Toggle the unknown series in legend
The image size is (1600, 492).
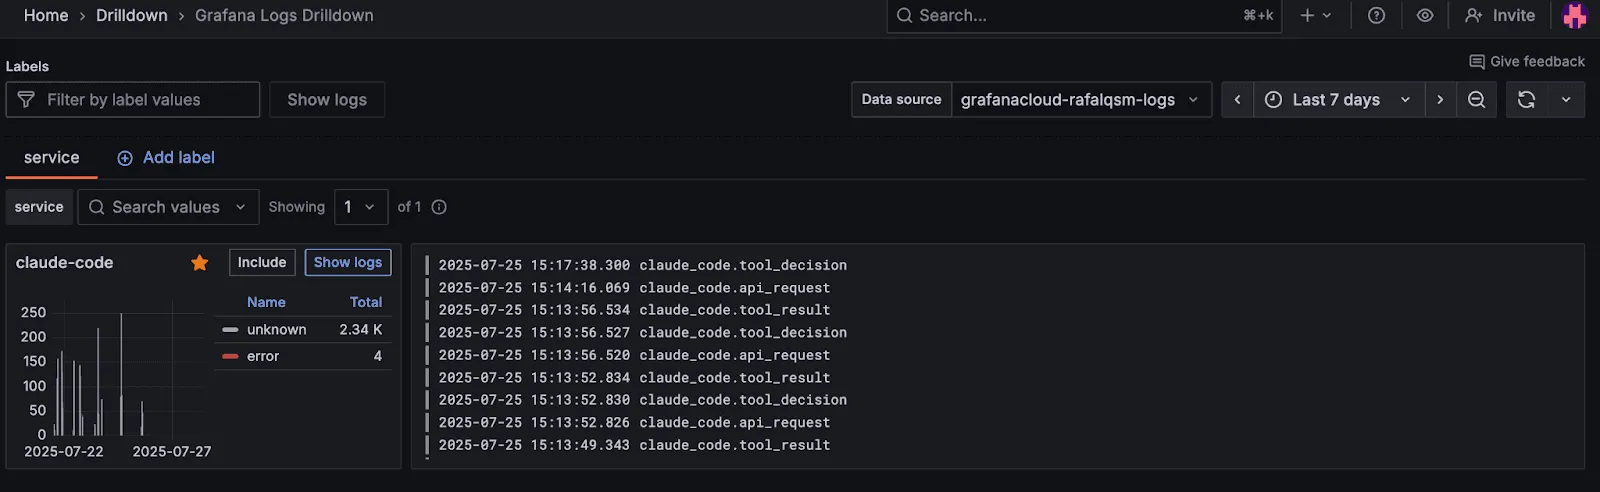(277, 329)
